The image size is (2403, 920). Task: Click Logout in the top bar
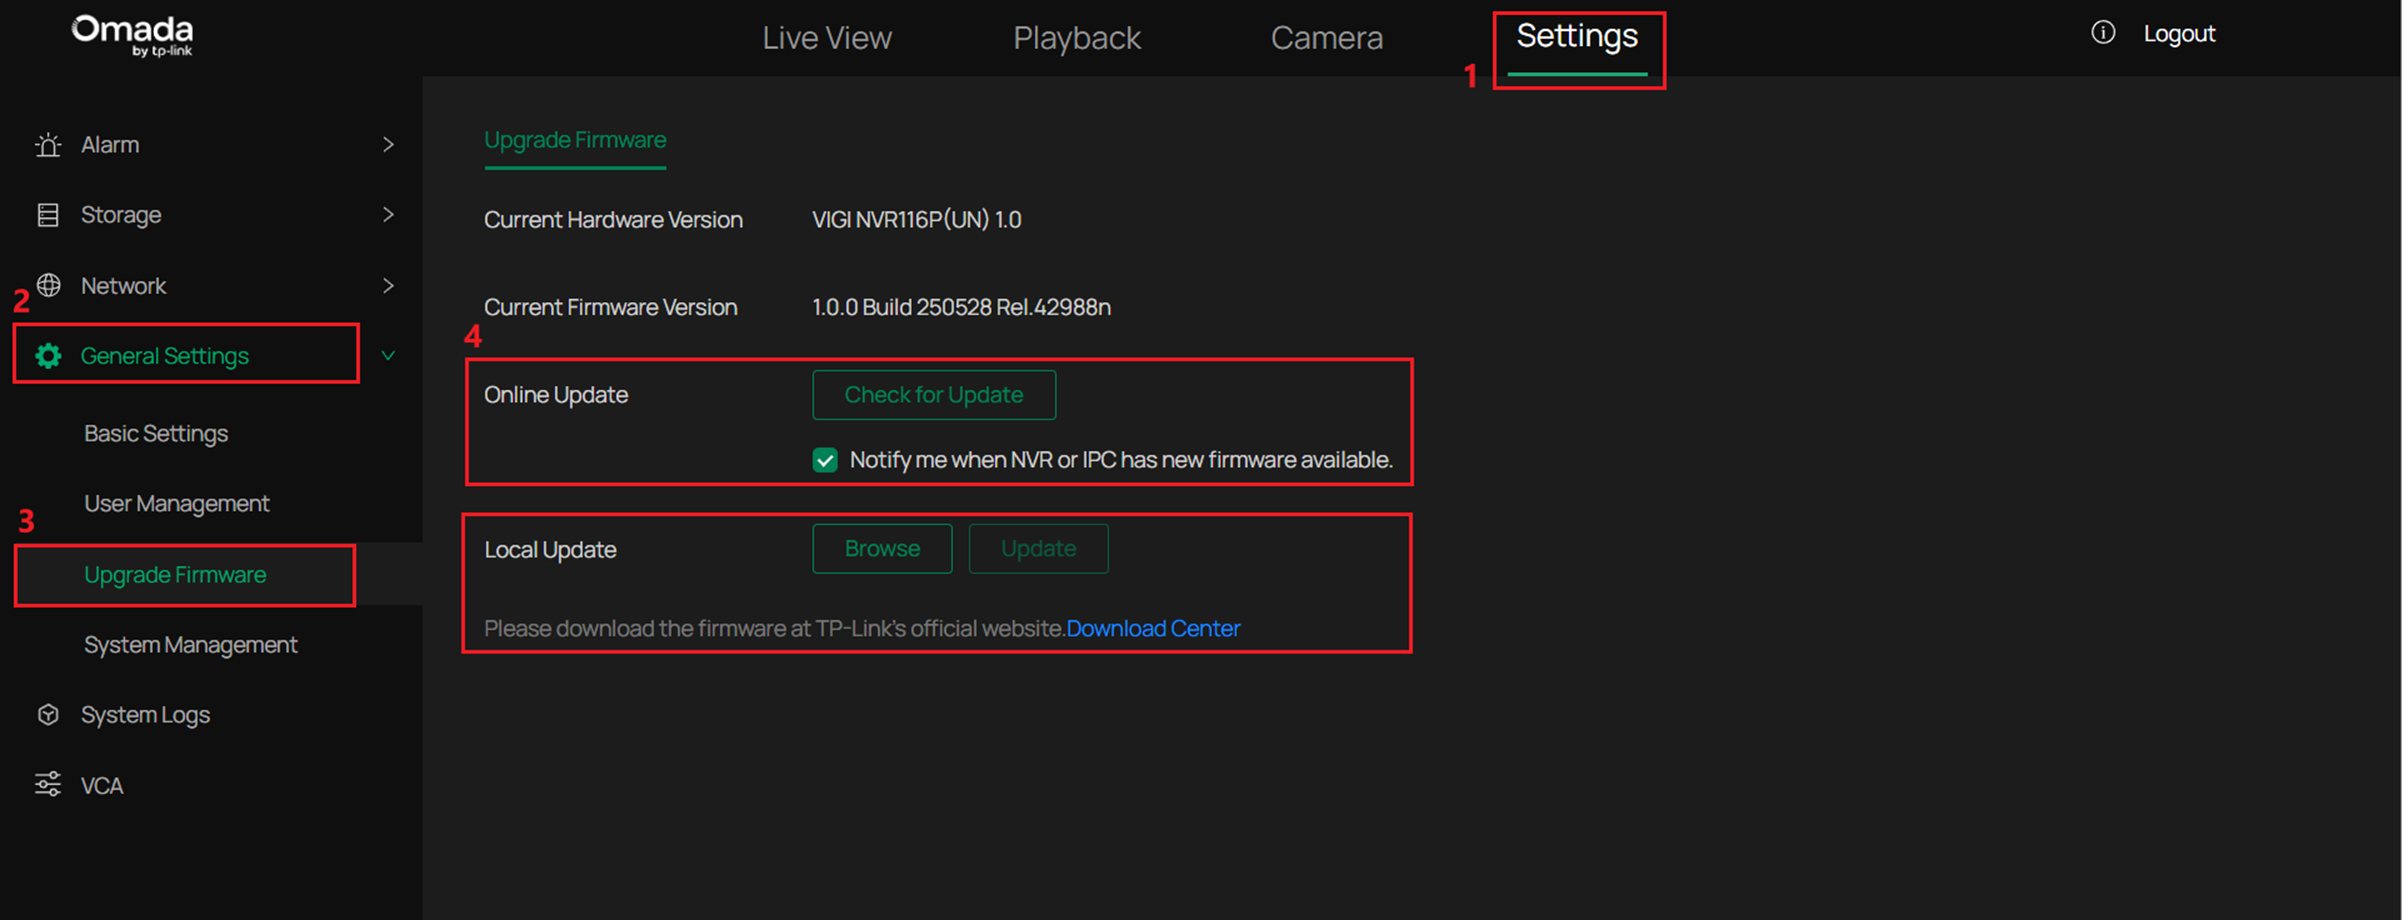pyautogui.click(x=2179, y=34)
